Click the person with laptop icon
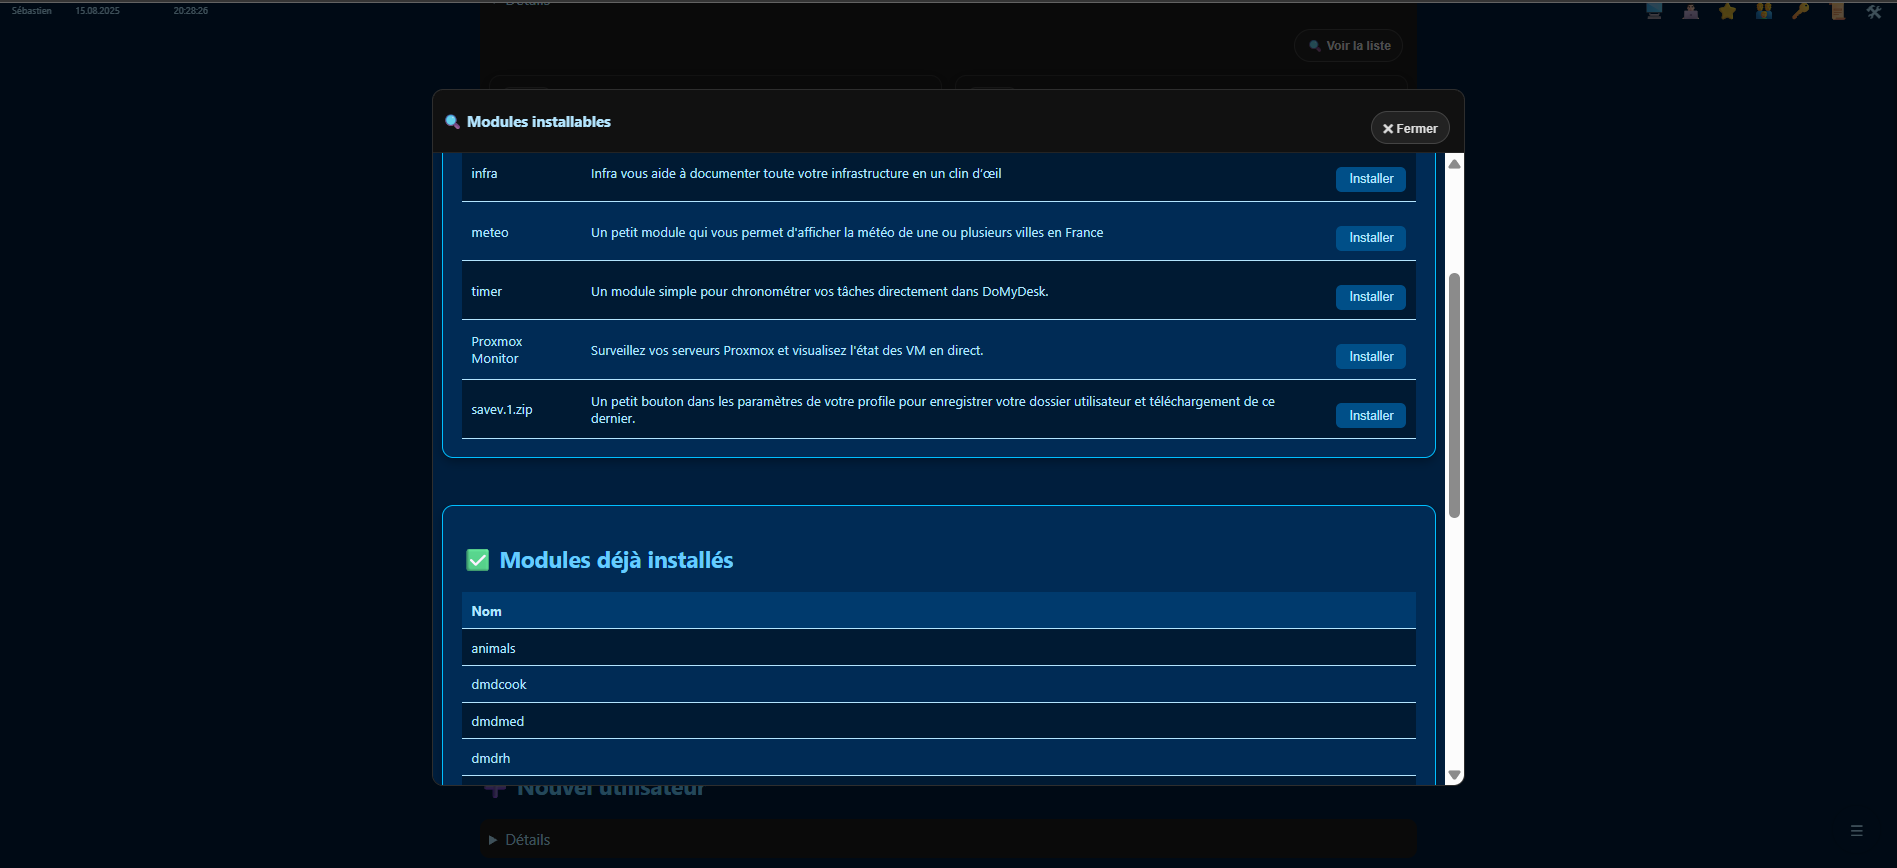 pyautogui.click(x=1690, y=12)
